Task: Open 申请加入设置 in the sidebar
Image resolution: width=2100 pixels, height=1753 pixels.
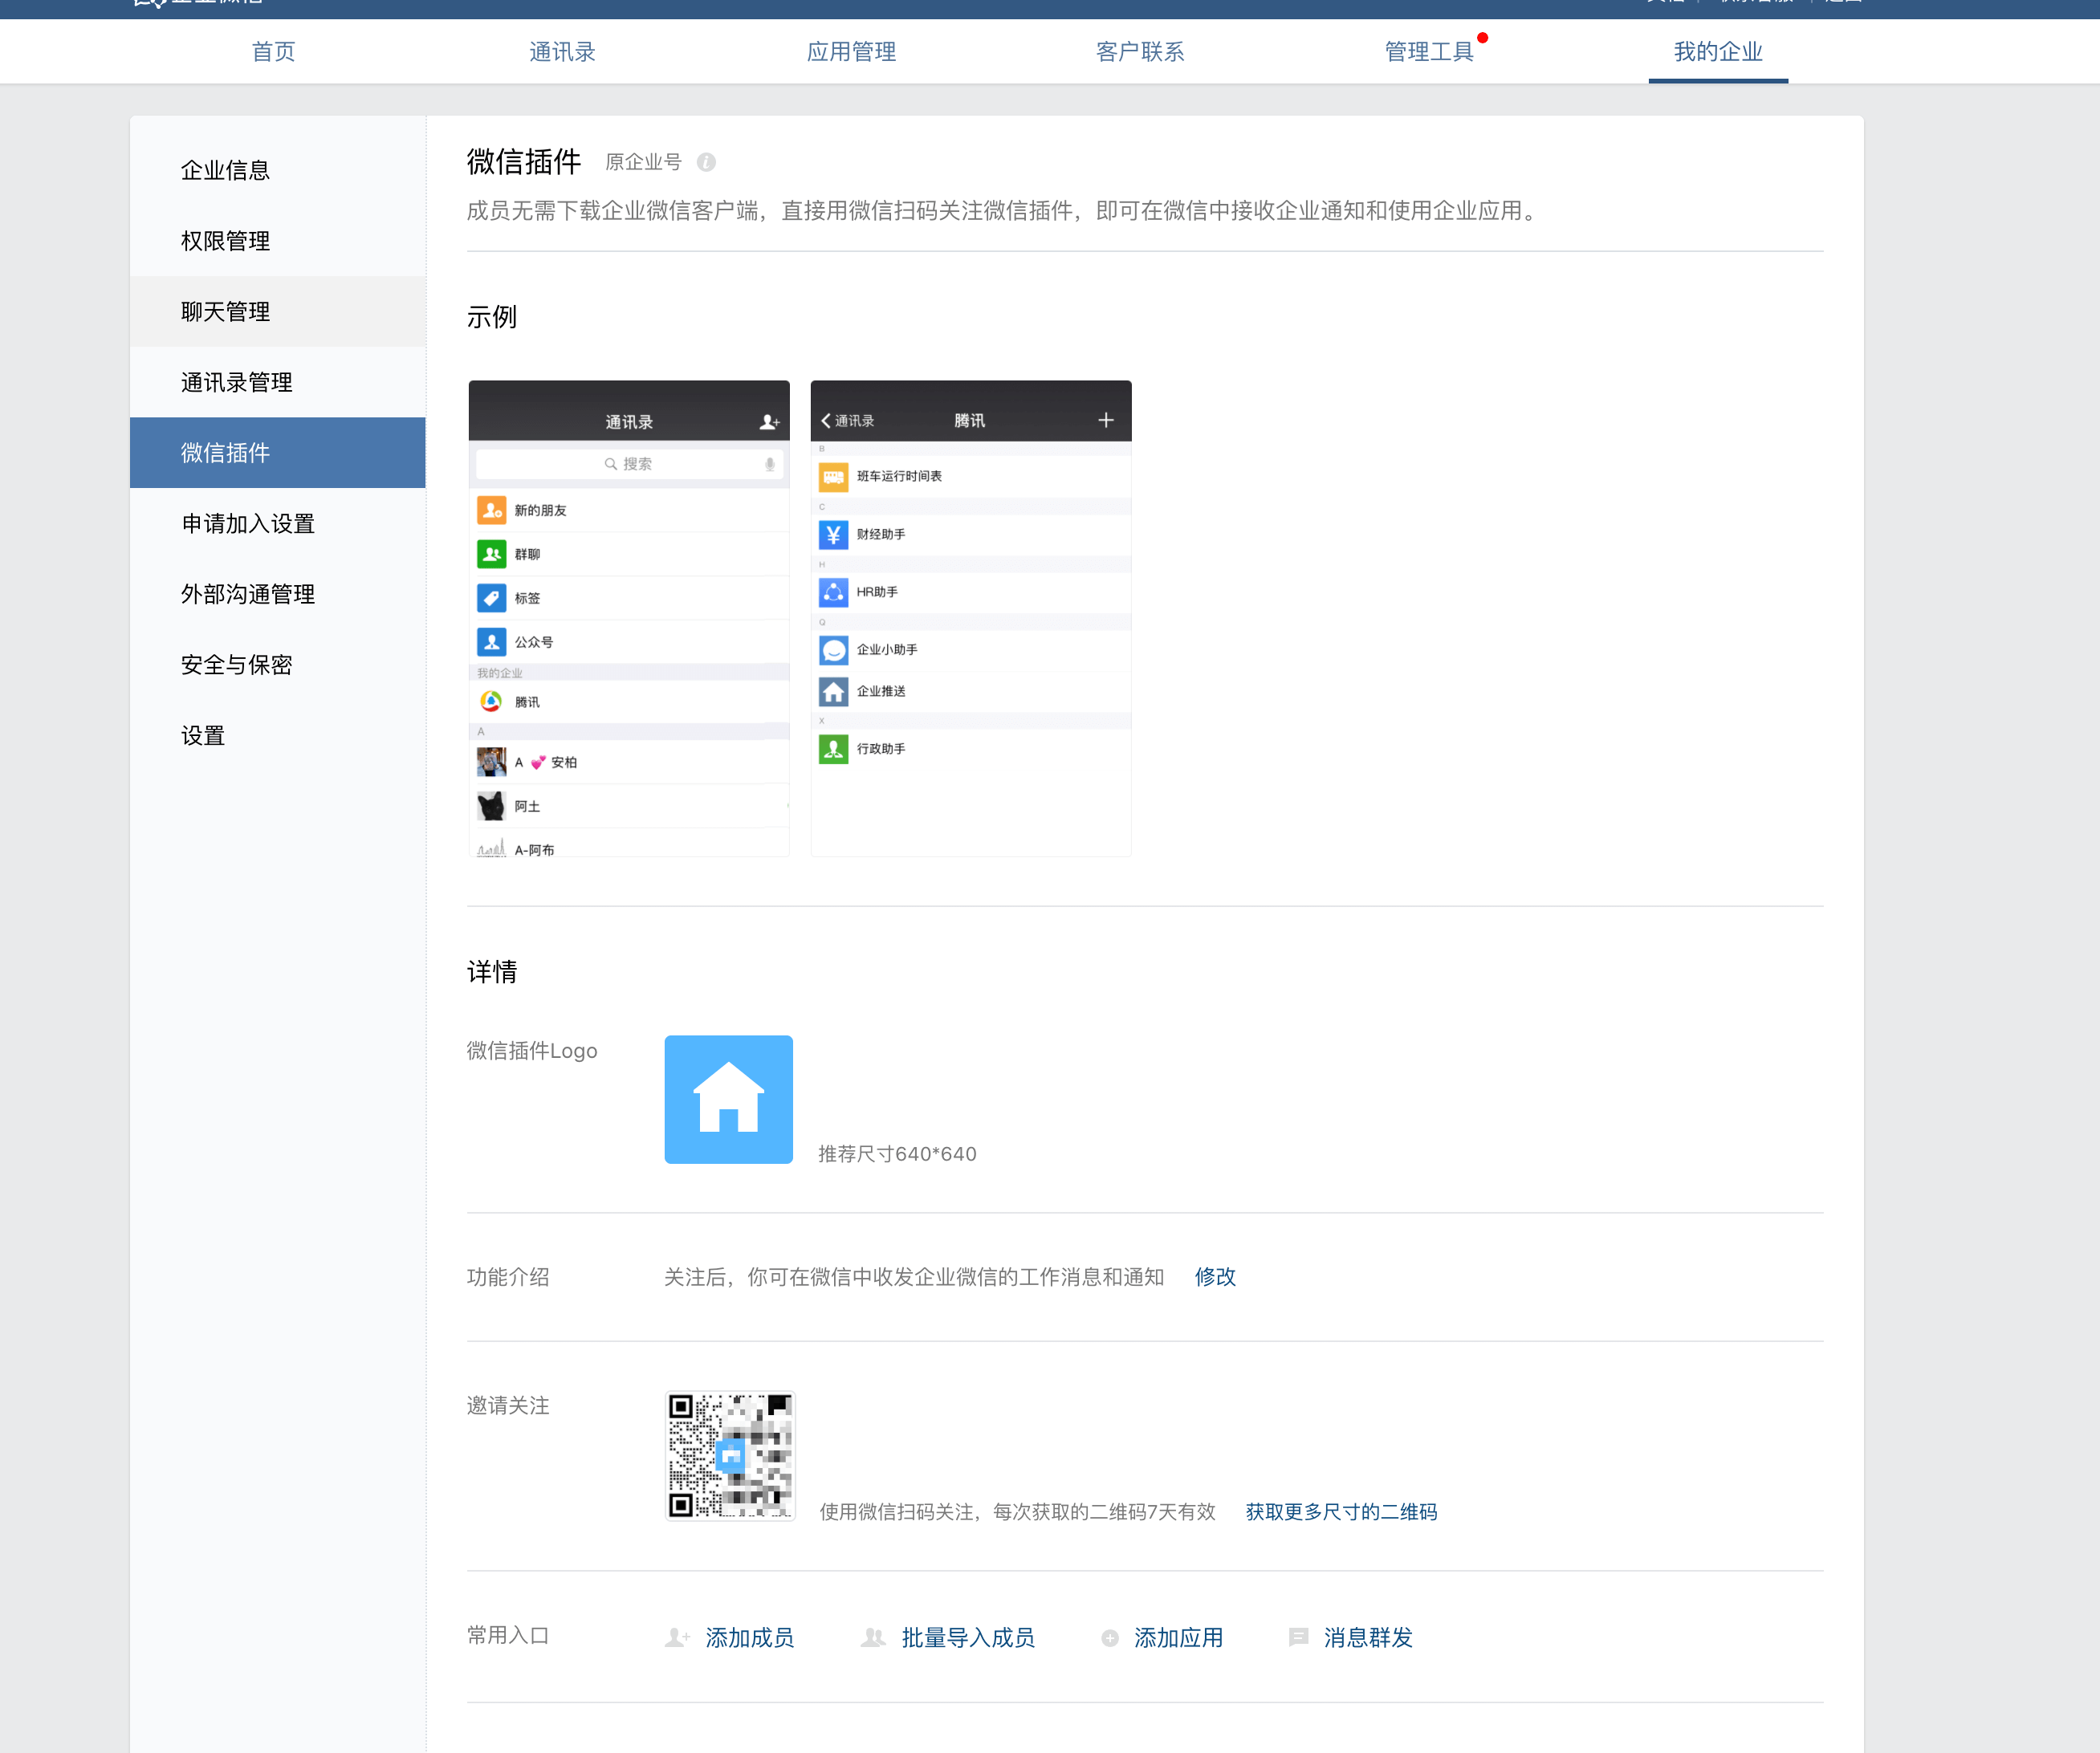Action: coord(248,524)
